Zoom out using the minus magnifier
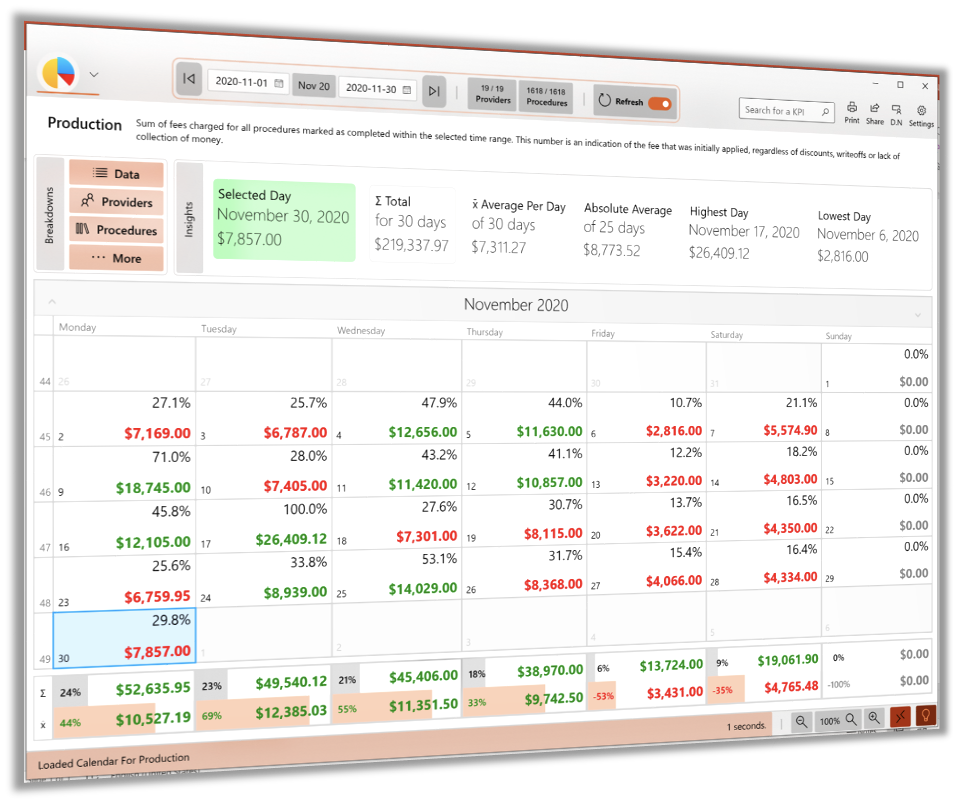 802,719
